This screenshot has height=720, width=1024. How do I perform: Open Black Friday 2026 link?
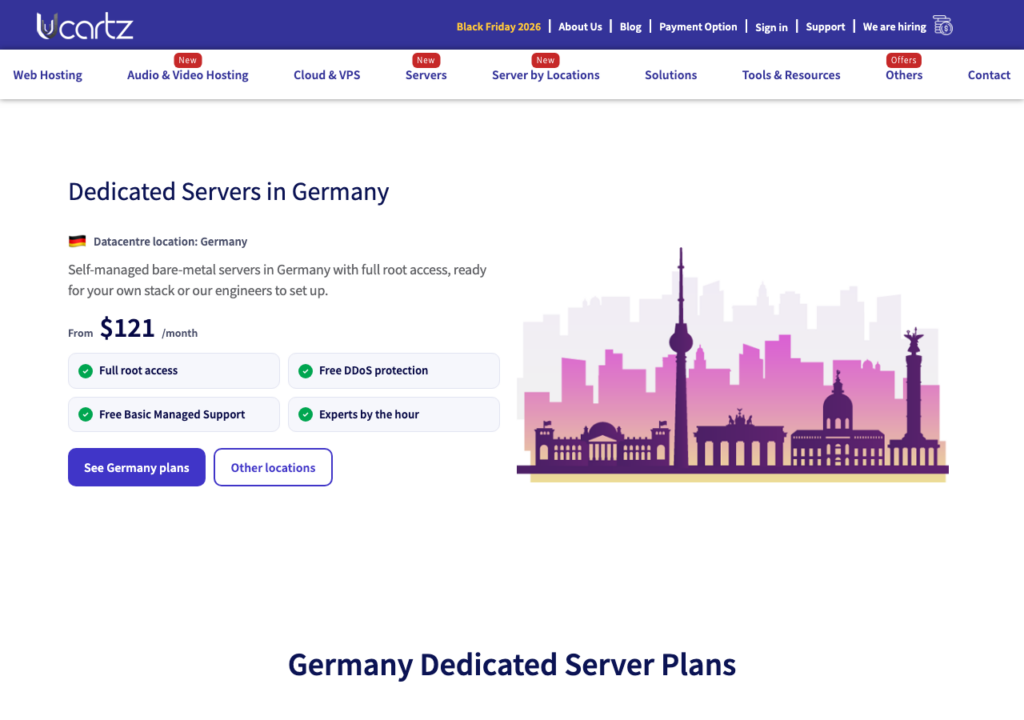498,27
